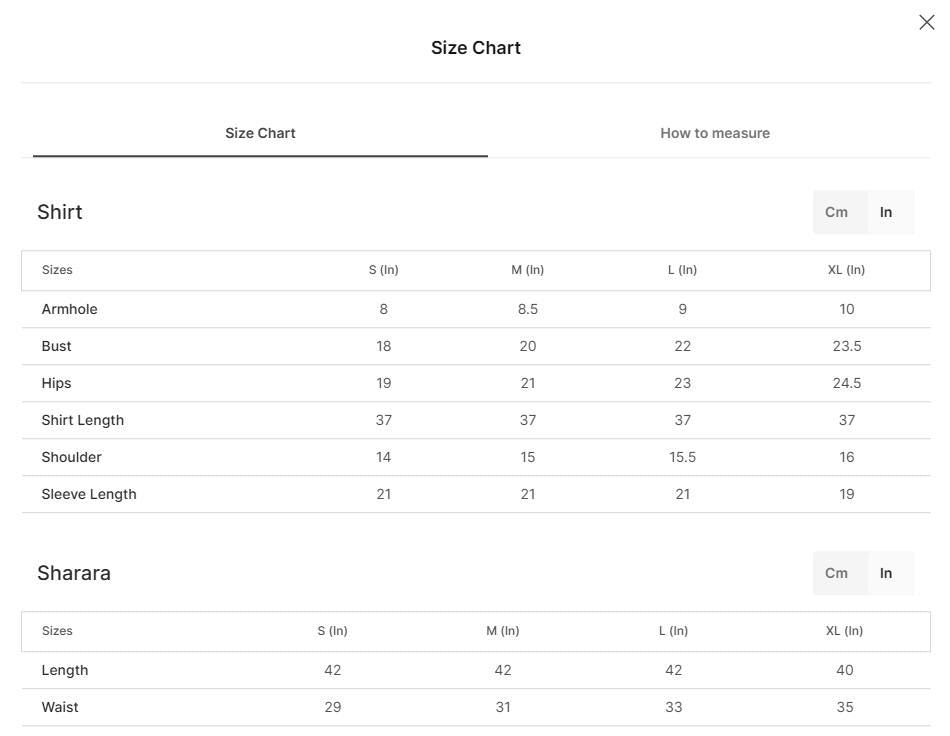
Task: Click the Sharara M (In) column header
Action: [503, 631]
